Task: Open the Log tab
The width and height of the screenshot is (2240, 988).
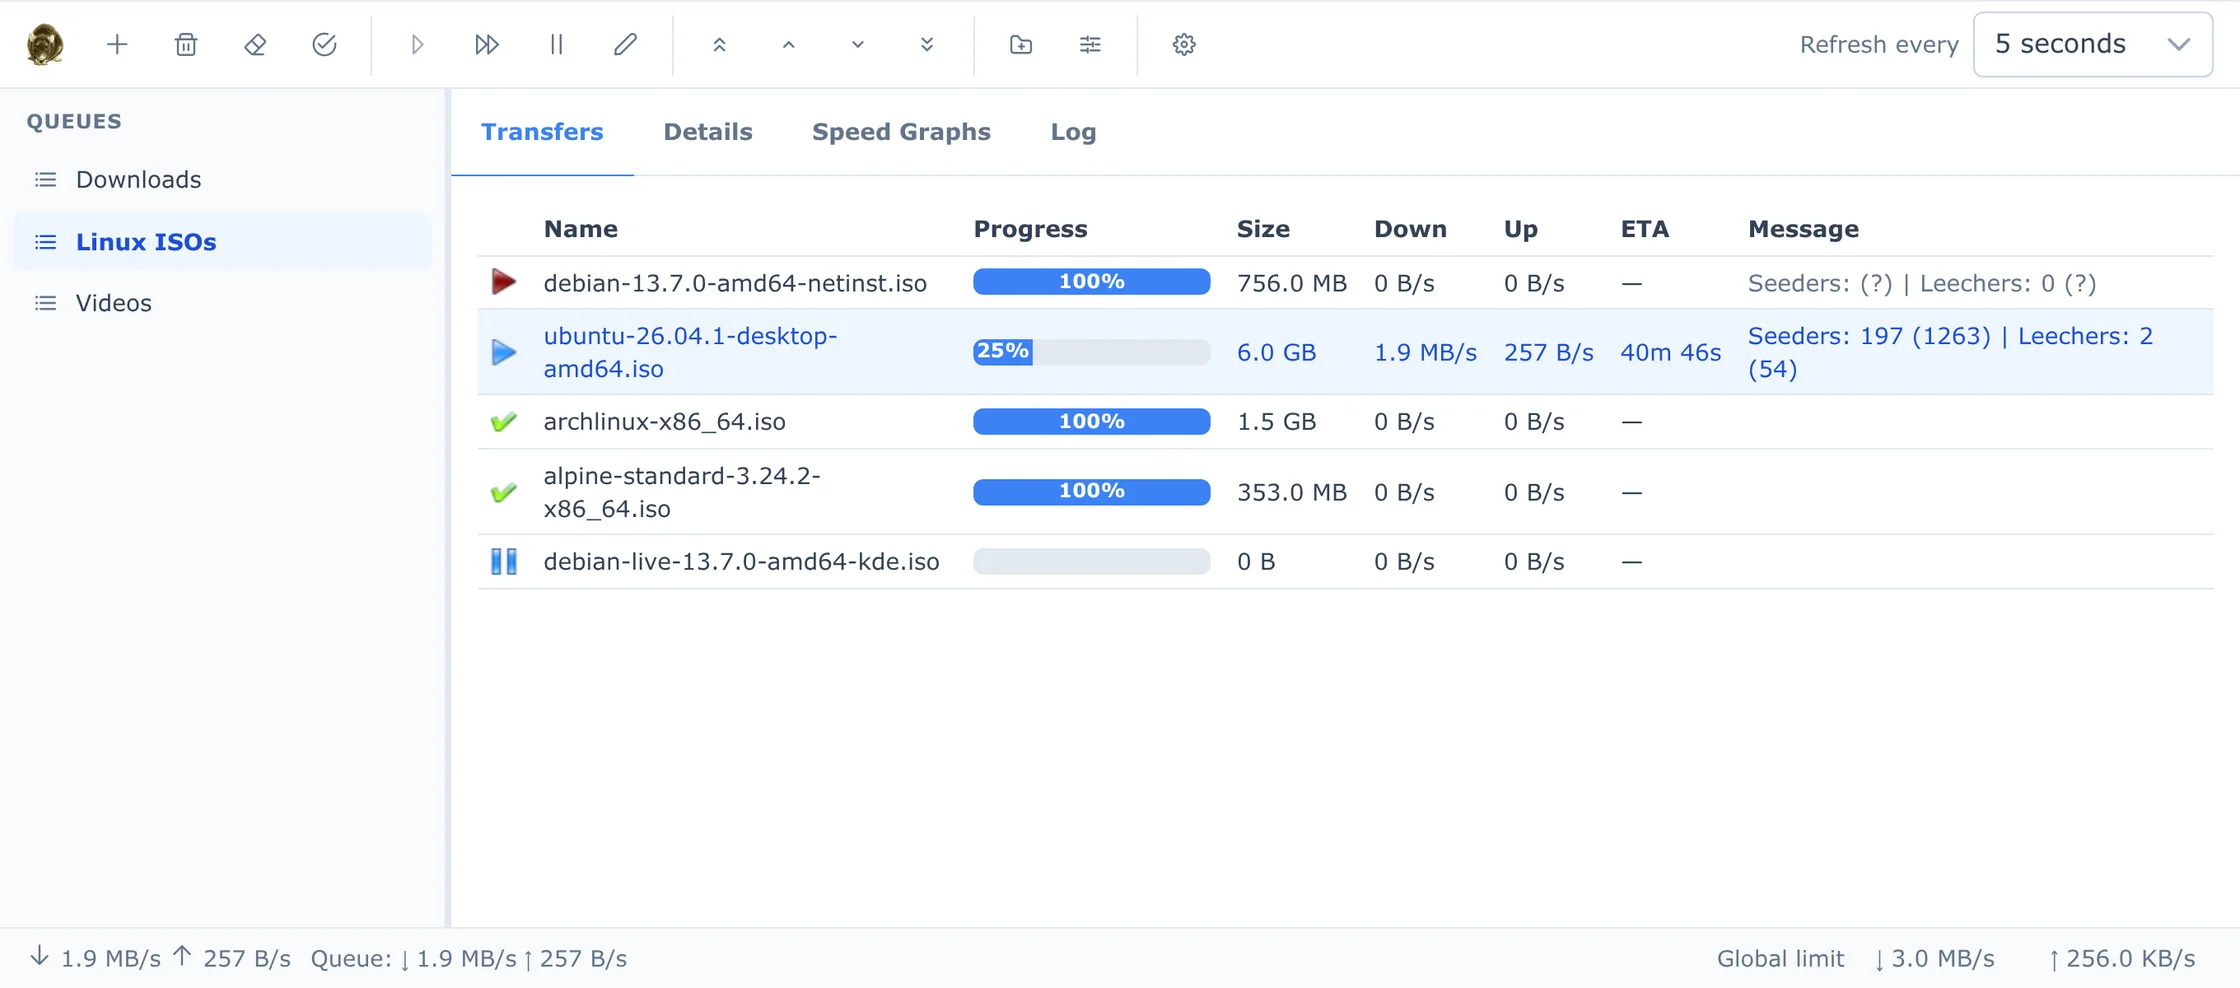Action: pos(1073,132)
